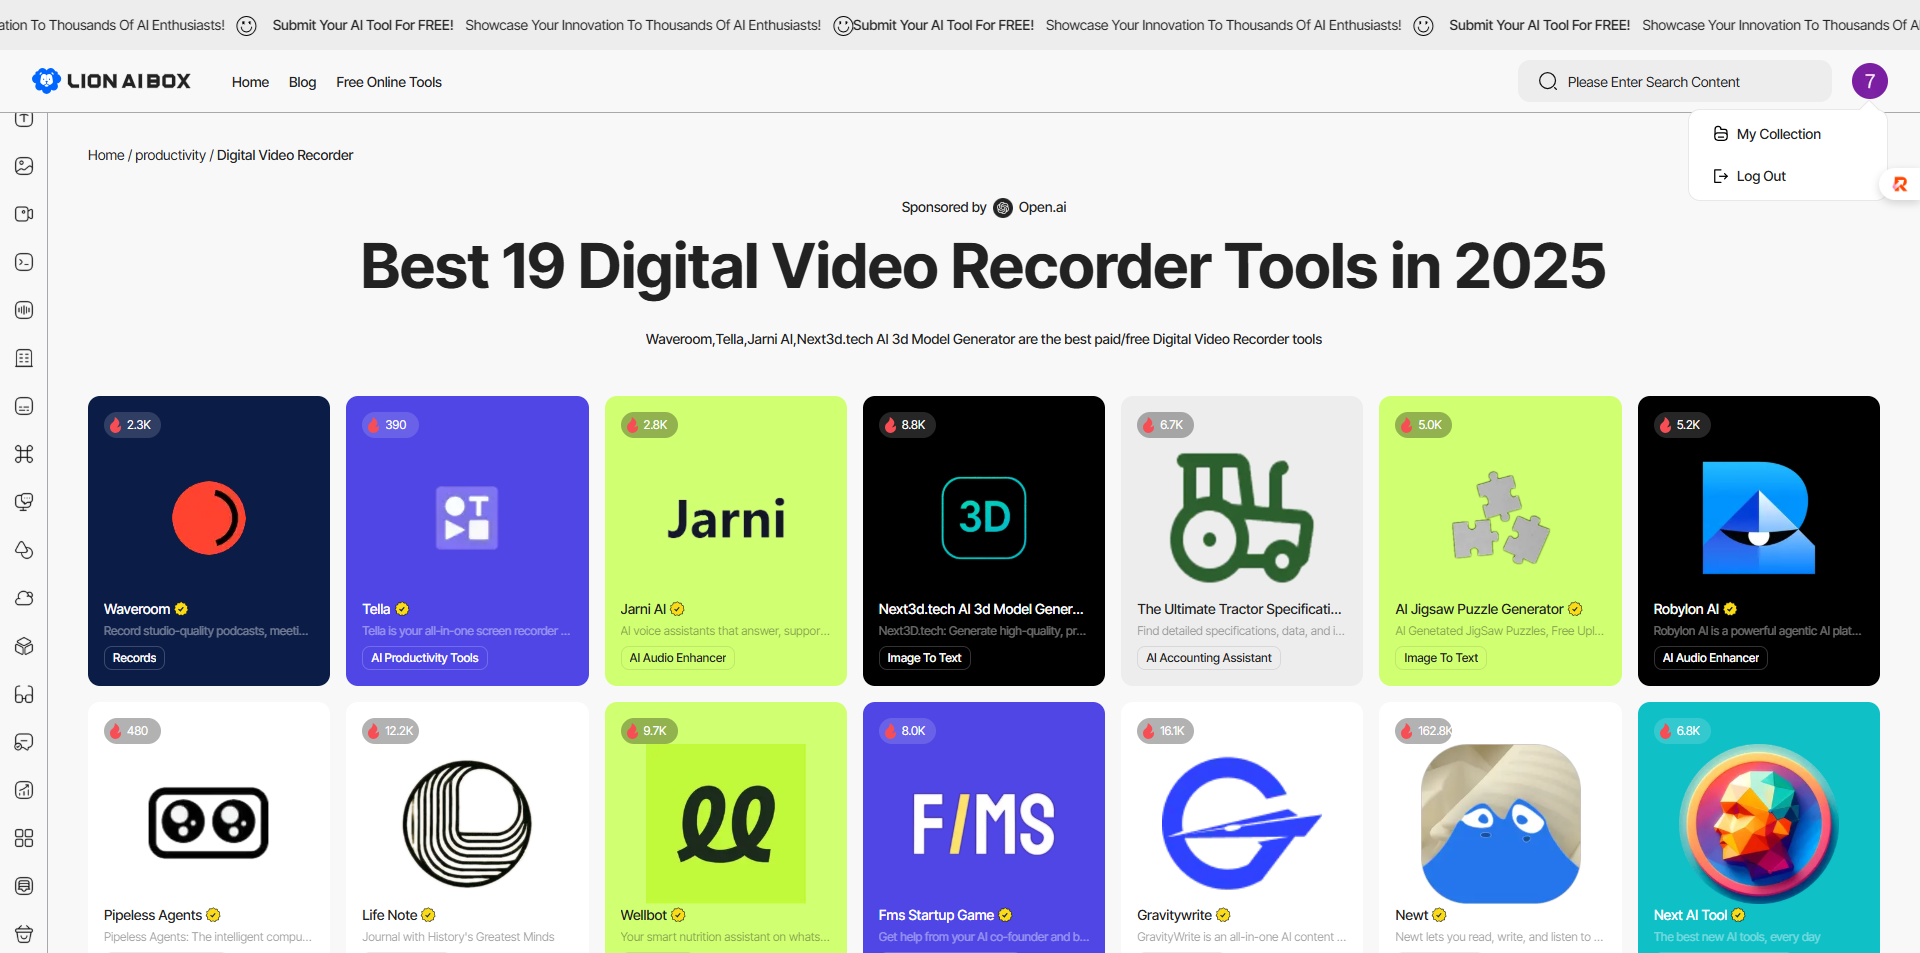This screenshot has height=953, width=1920.
Task: Click productivity breadcrumb link
Action: (170, 155)
